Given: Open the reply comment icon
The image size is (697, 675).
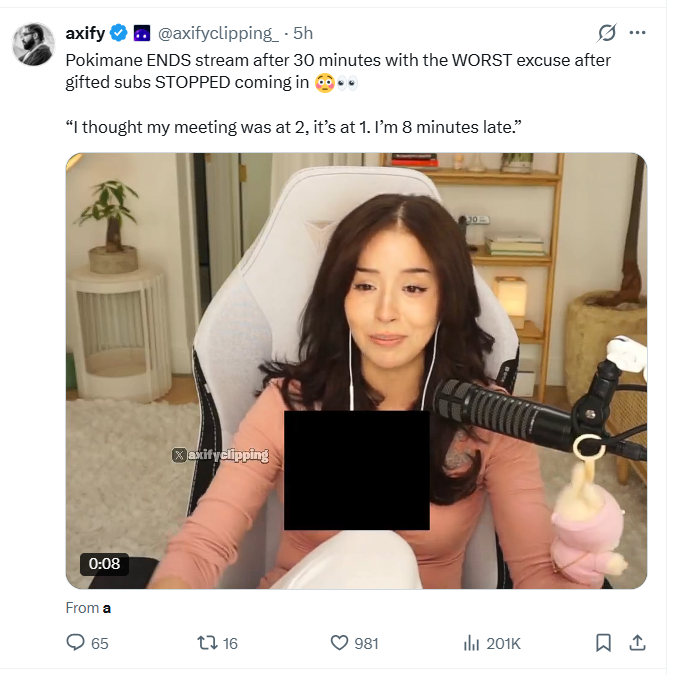Looking at the screenshot, I should (75, 642).
